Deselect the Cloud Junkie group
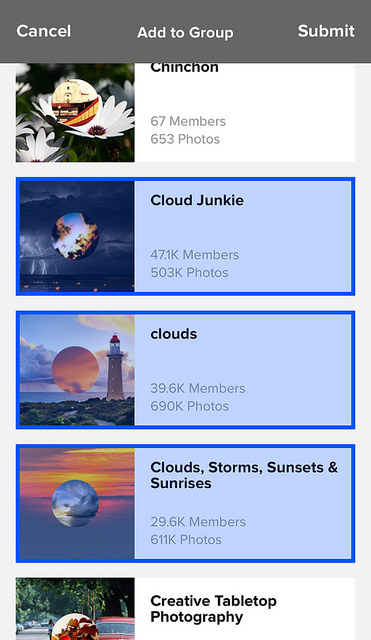This screenshot has height=640, width=371. pyautogui.click(x=186, y=236)
